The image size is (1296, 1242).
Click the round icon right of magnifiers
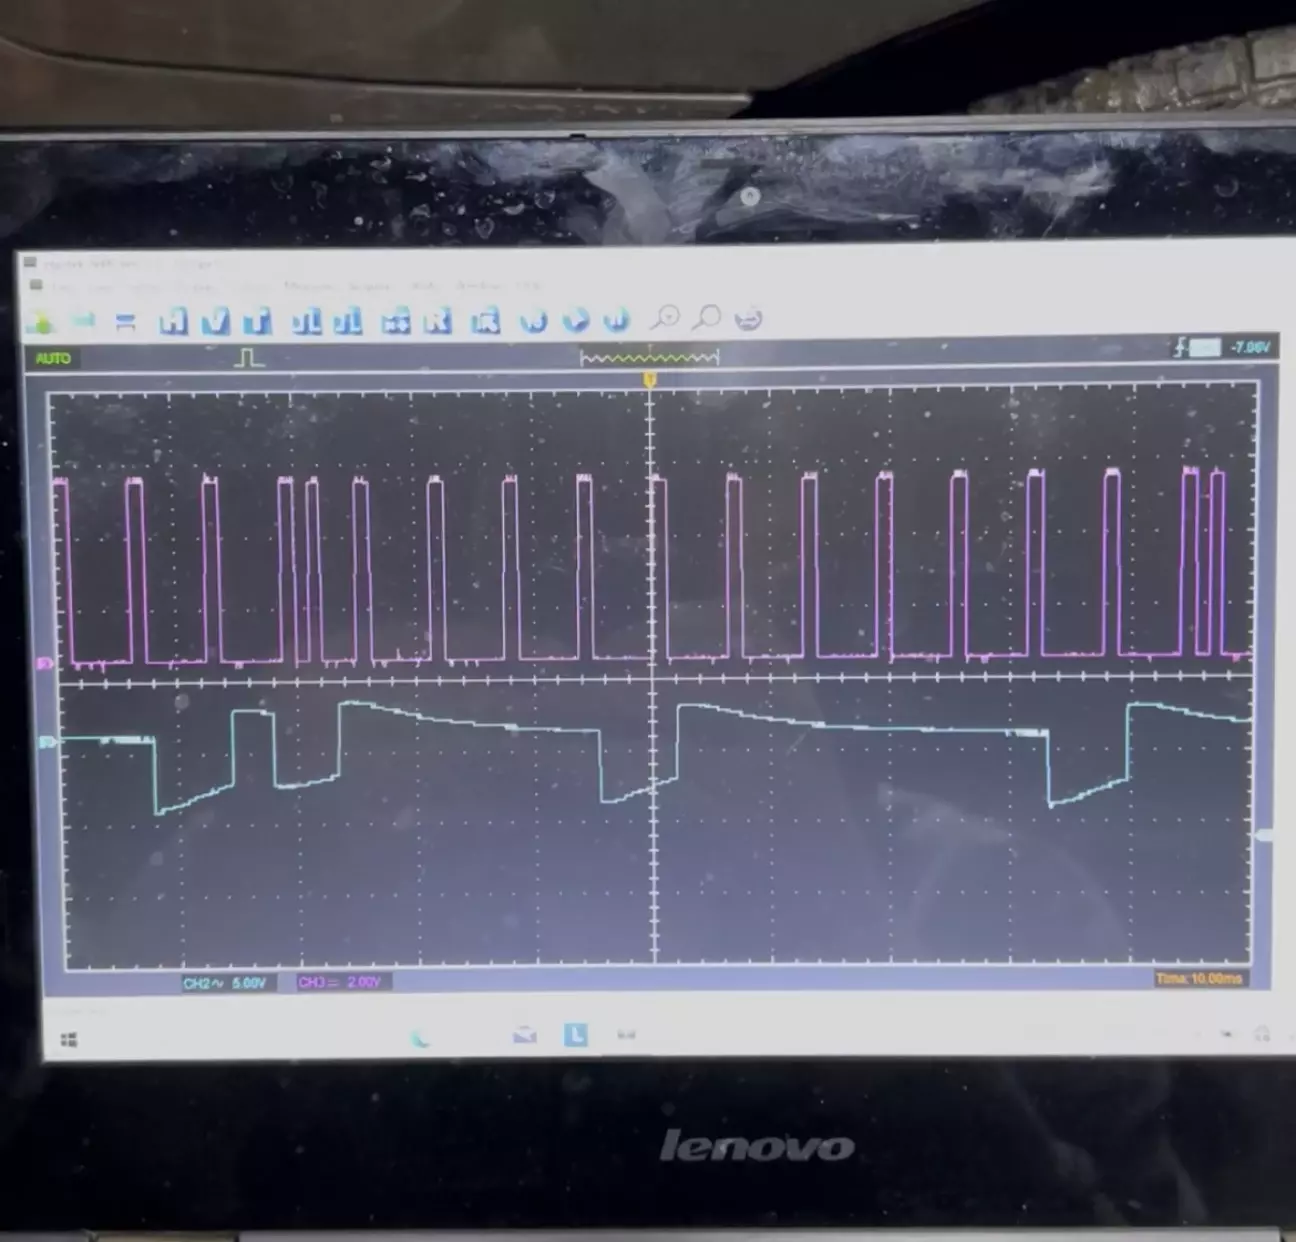coord(748,319)
